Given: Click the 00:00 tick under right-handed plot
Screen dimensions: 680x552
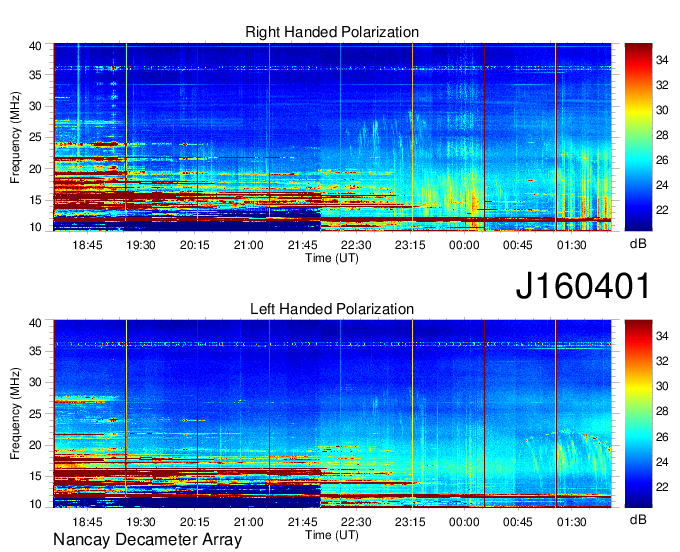Looking at the screenshot, I should [464, 245].
